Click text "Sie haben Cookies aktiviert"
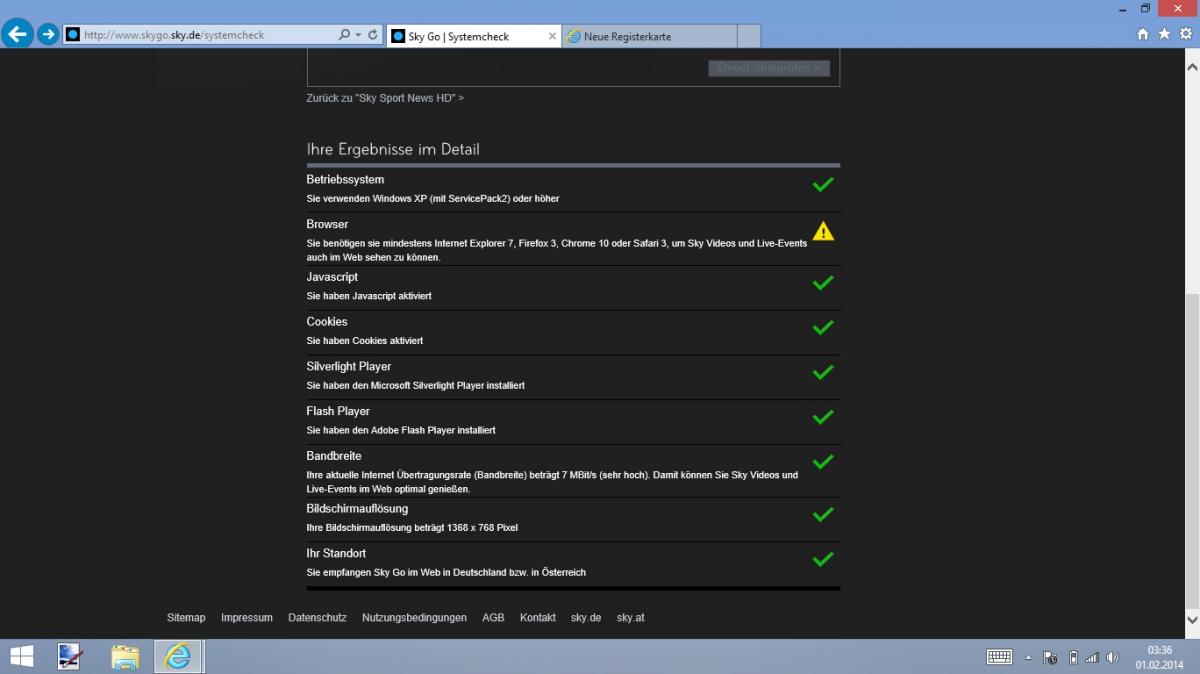Image resolution: width=1200 pixels, height=674 pixels. pyautogui.click(x=364, y=341)
